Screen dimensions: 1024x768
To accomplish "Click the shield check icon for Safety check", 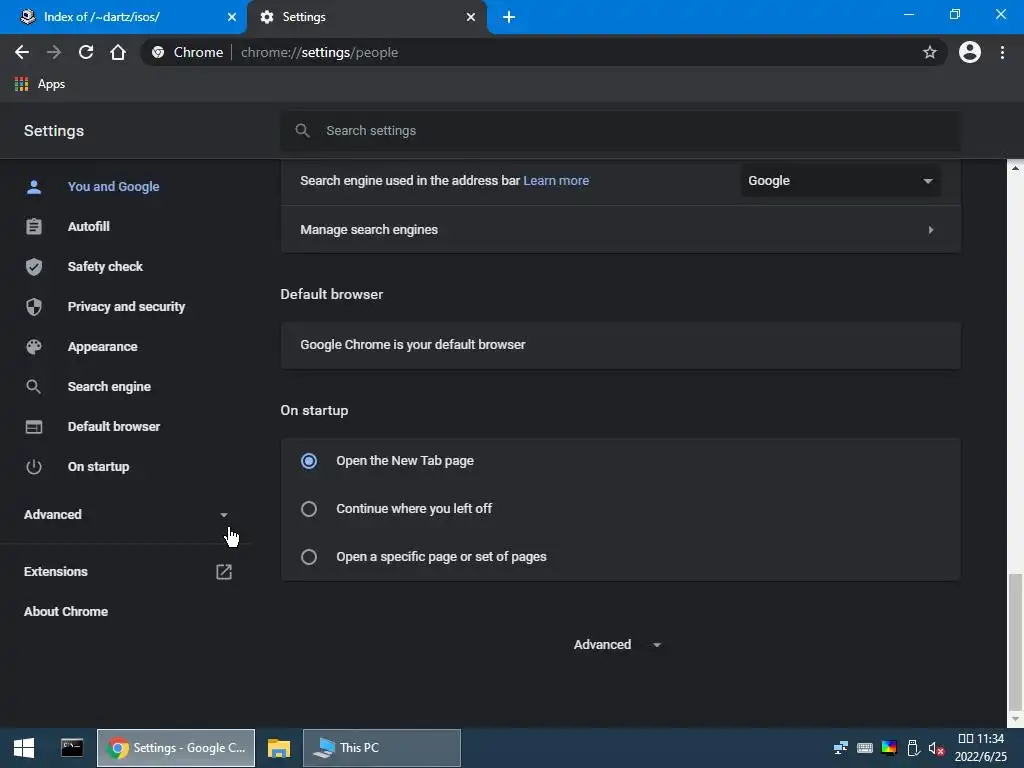I will tap(34, 266).
